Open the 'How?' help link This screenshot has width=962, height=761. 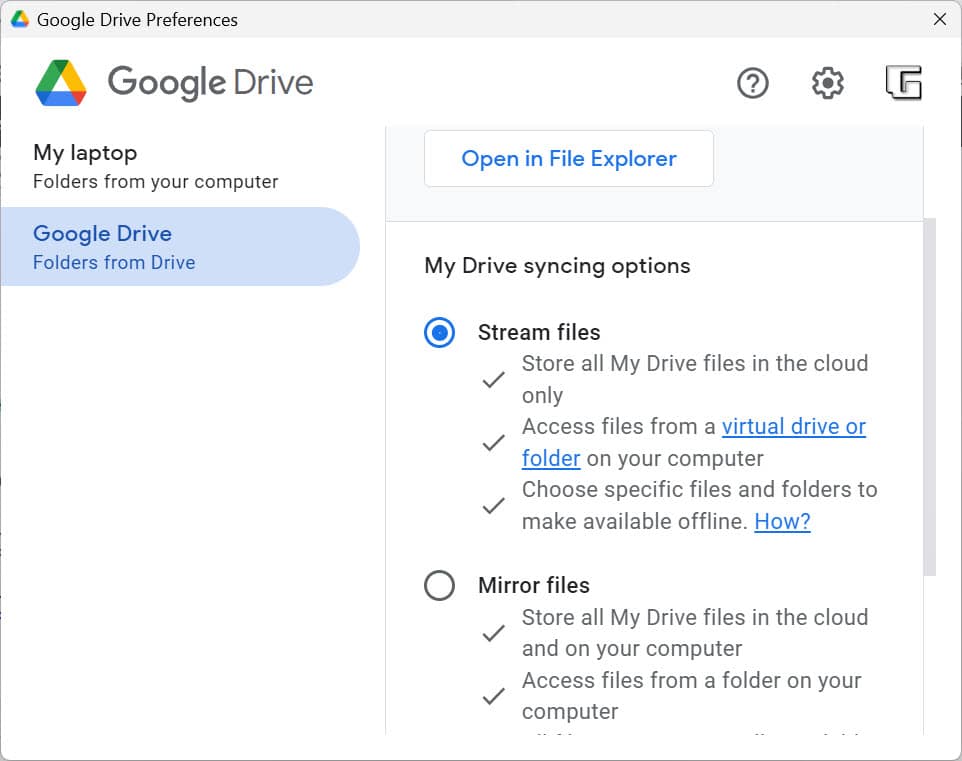point(782,521)
